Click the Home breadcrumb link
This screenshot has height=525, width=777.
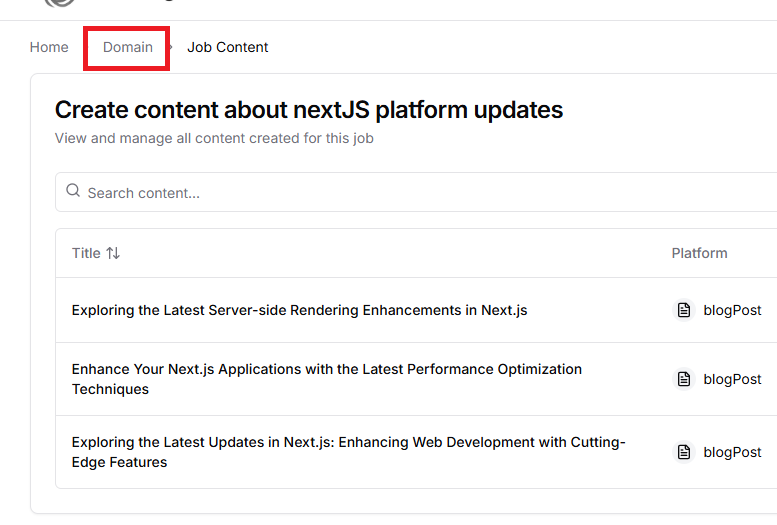tap(49, 47)
